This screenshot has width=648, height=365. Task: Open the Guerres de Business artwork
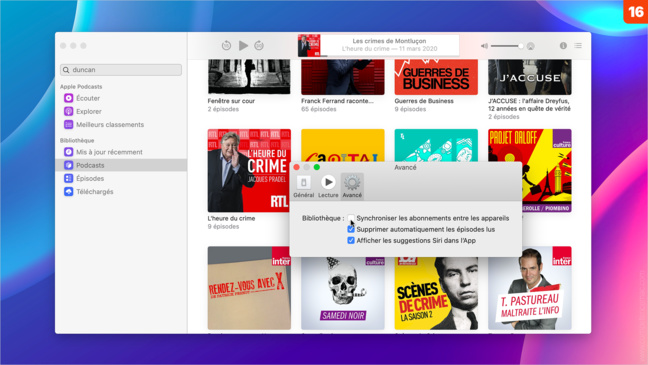pos(436,77)
